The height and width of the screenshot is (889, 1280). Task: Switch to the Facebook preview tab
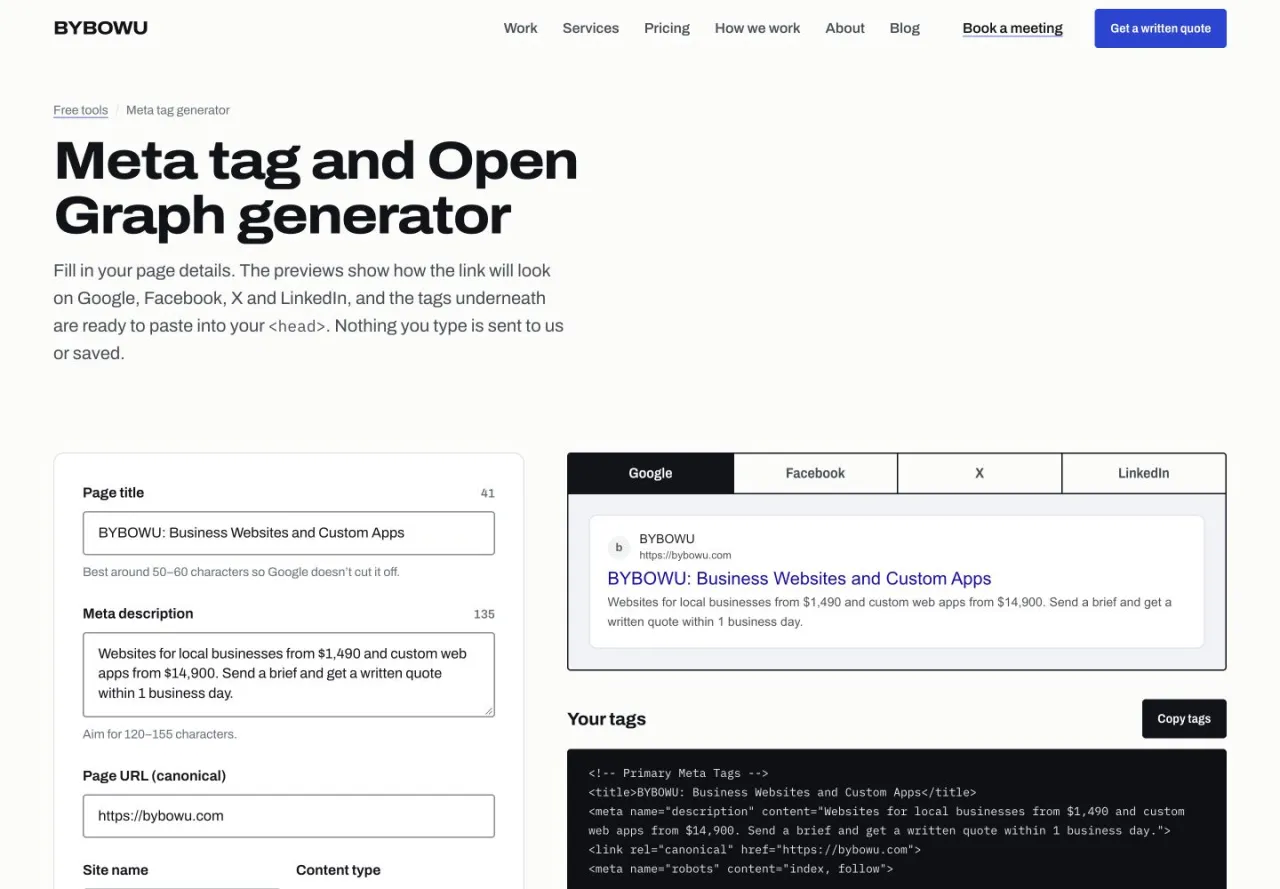click(x=815, y=473)
